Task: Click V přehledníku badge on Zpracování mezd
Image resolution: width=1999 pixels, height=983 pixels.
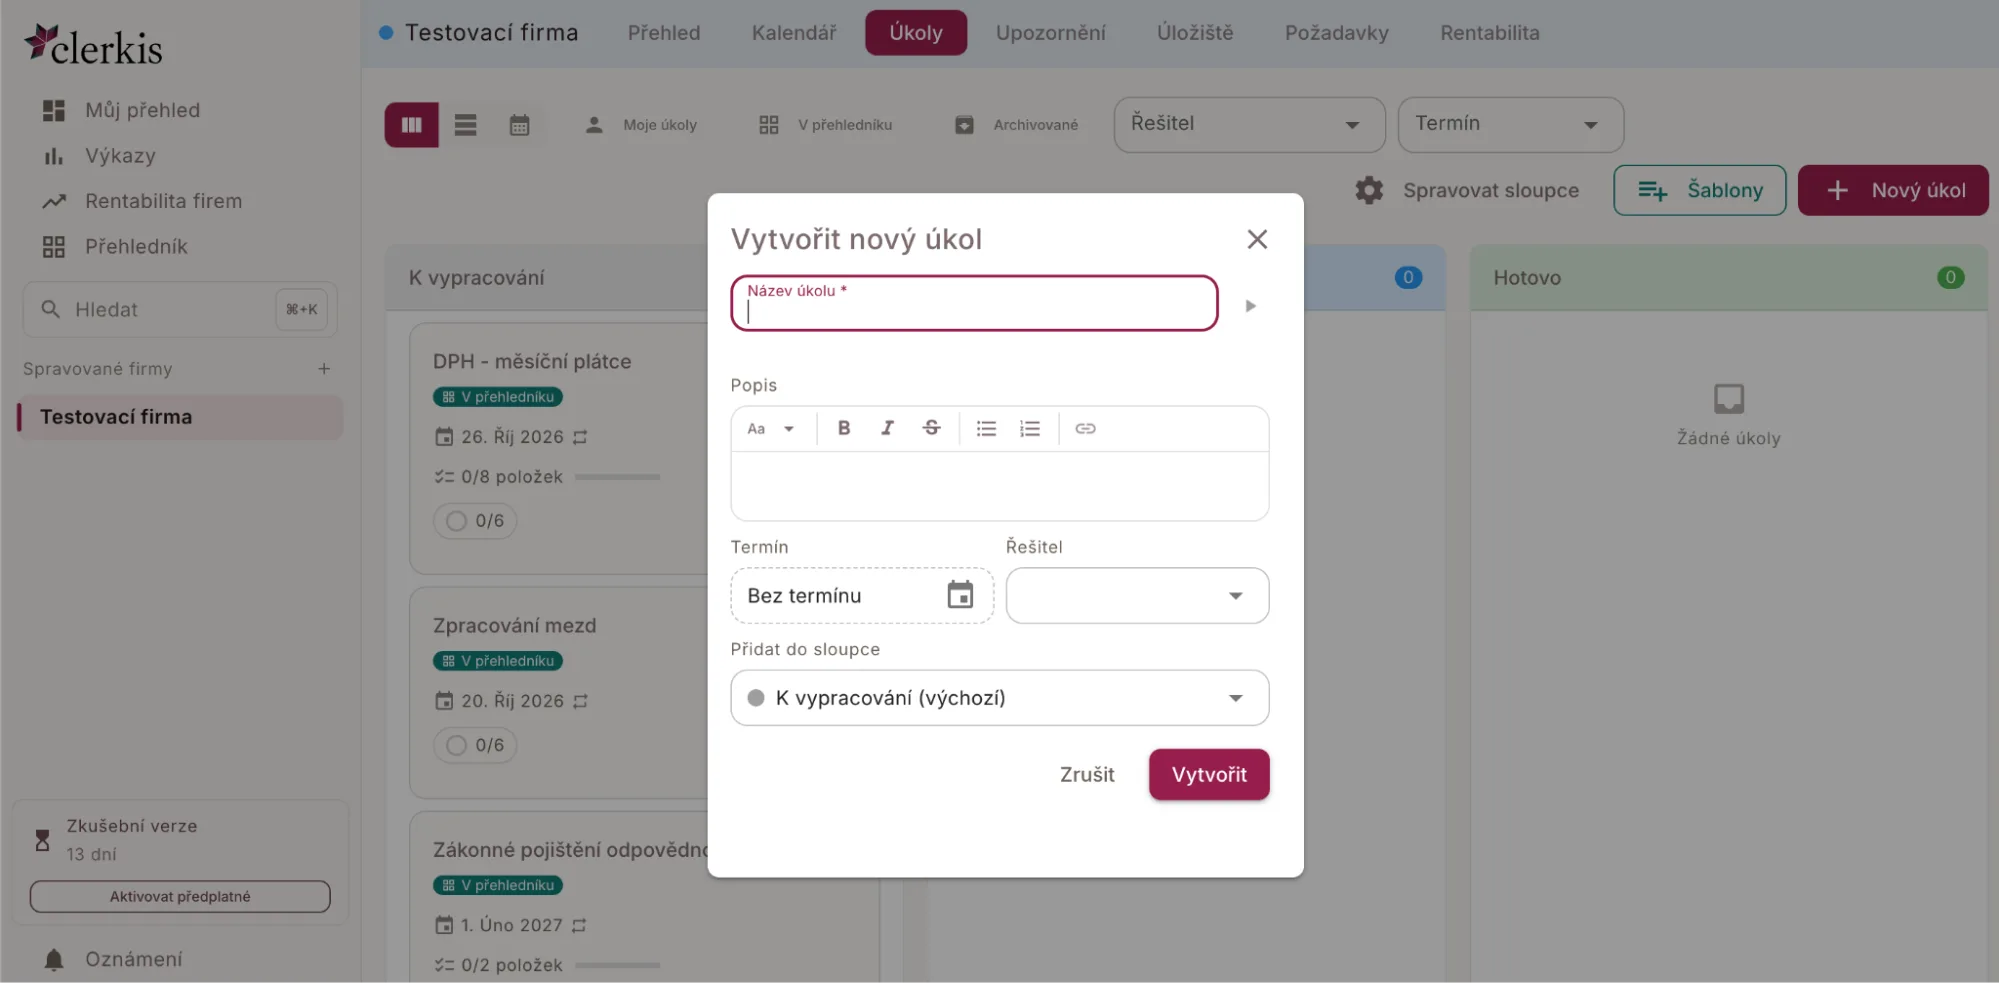Action: [498, 661]
